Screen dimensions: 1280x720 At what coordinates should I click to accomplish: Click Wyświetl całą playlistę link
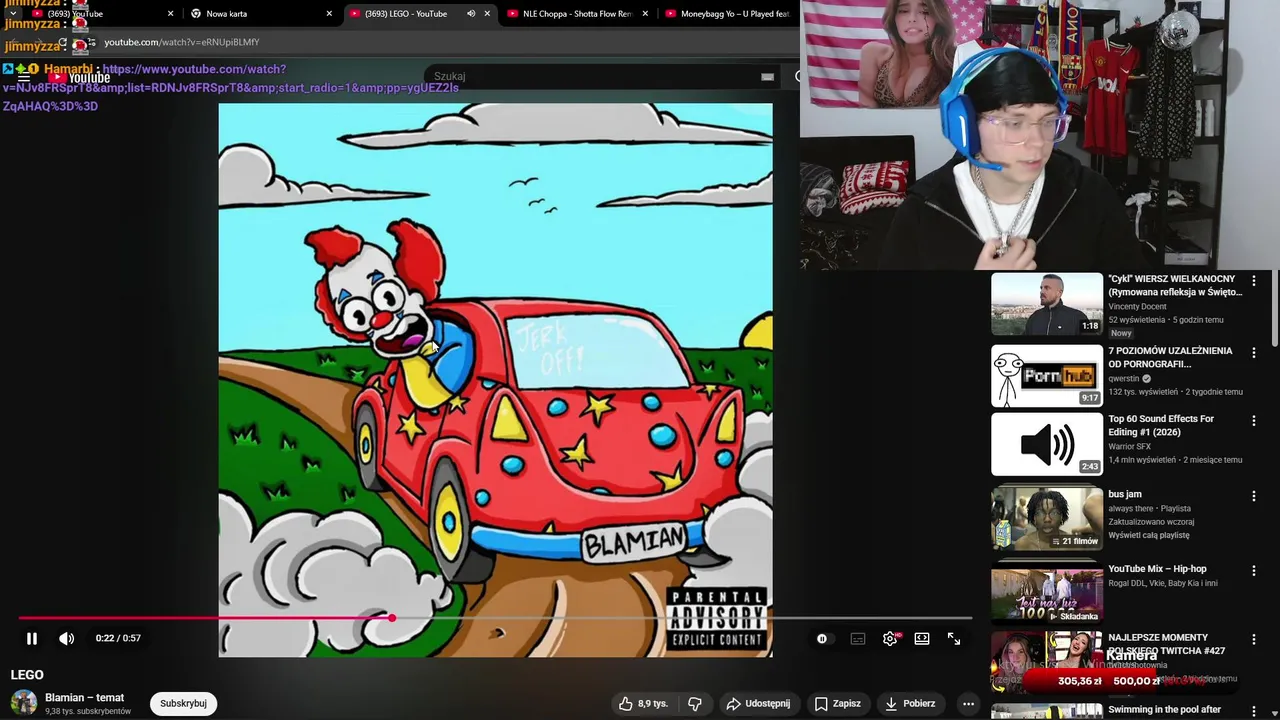(x=1148, y=535)
